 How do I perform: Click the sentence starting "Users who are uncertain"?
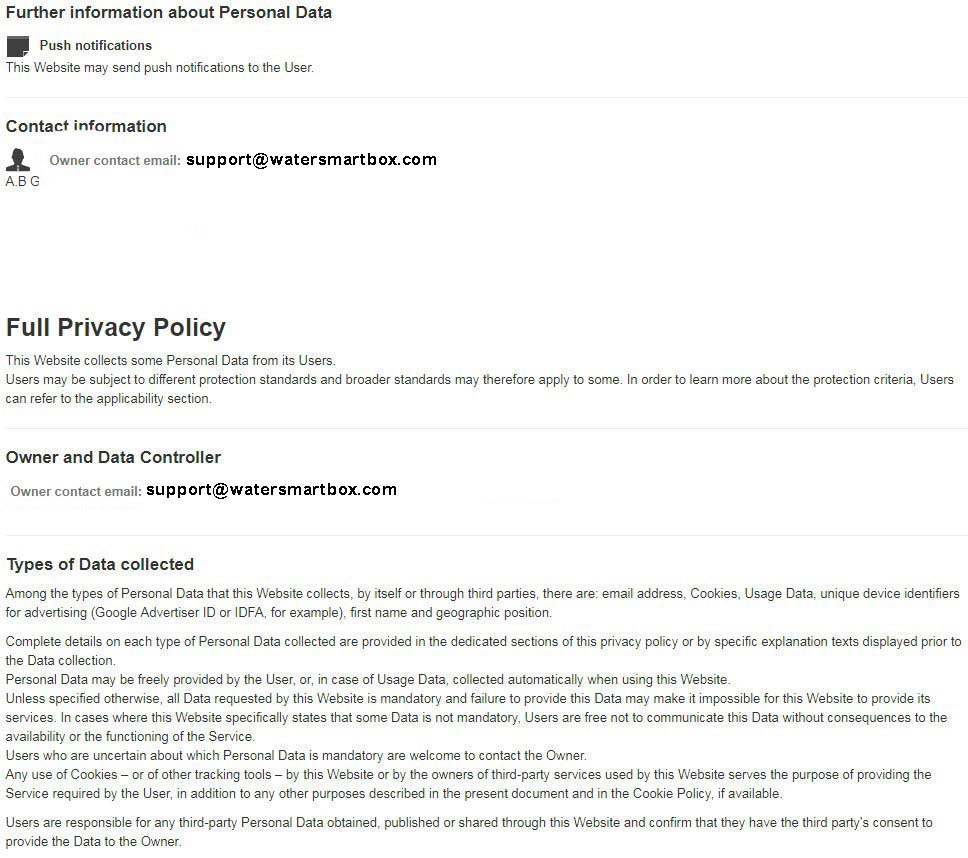coord(296,755)
